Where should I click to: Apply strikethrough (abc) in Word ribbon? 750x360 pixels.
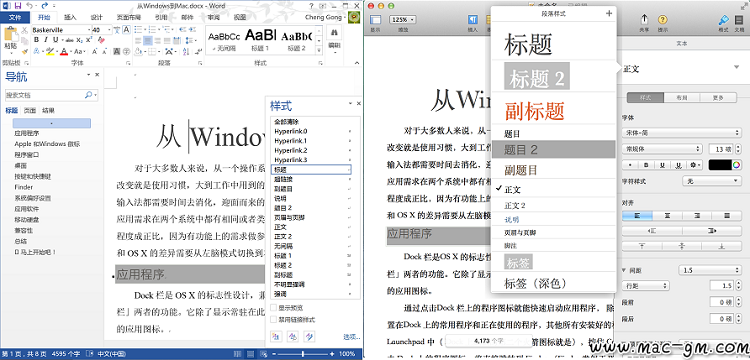tap(69, 40)
